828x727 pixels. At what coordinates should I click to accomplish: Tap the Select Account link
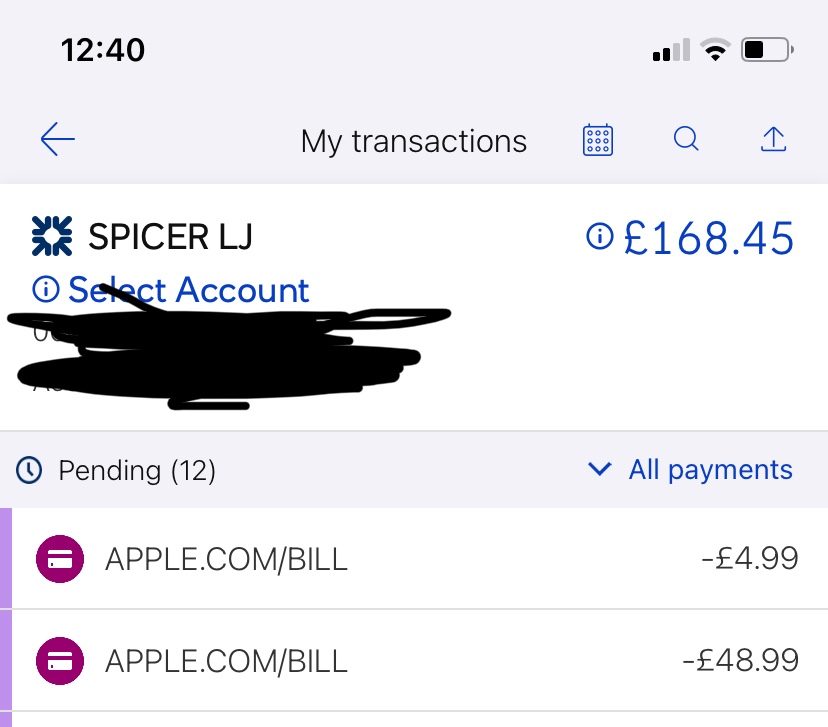point(188,290)
